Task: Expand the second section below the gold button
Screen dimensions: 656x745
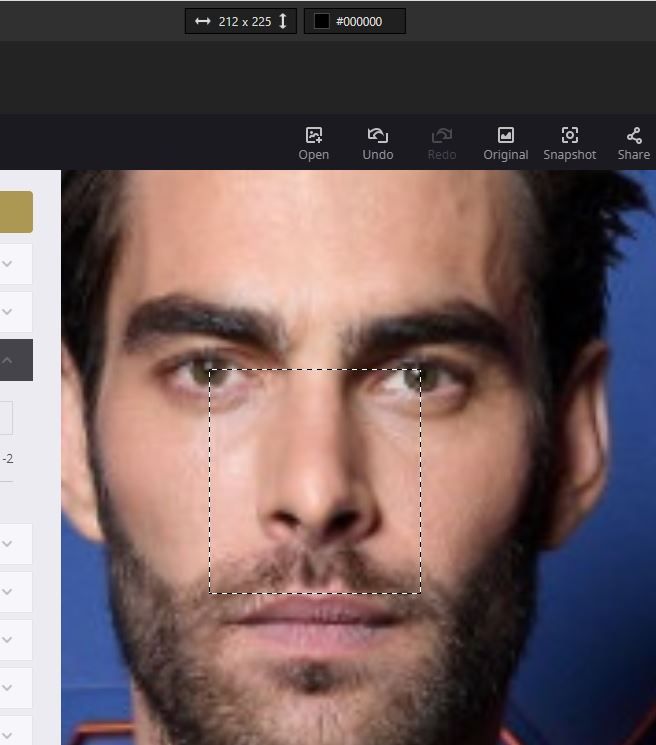Action: [x=8, y=312]
